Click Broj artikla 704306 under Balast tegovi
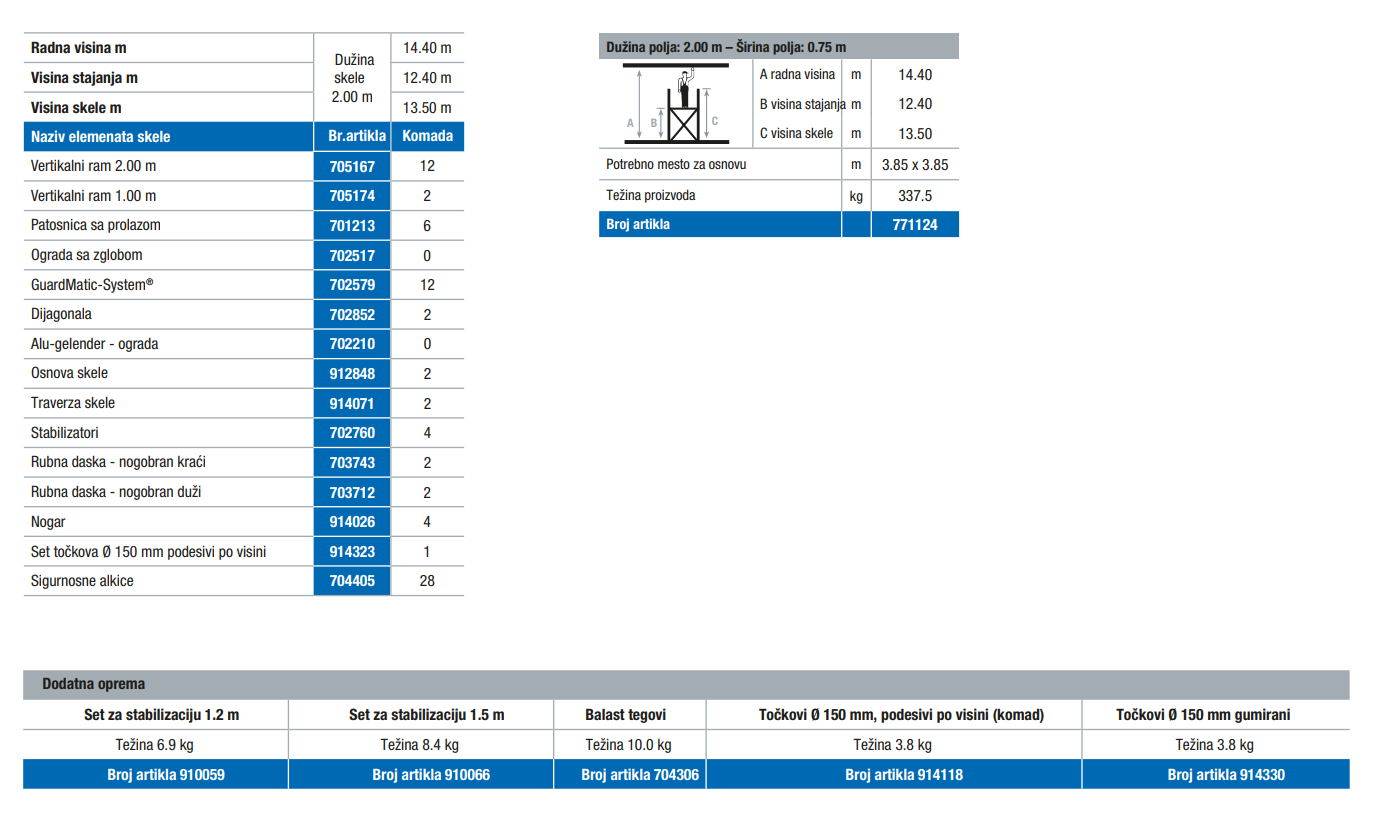This screenshot has height=815, width=1375. click(629, 774)
